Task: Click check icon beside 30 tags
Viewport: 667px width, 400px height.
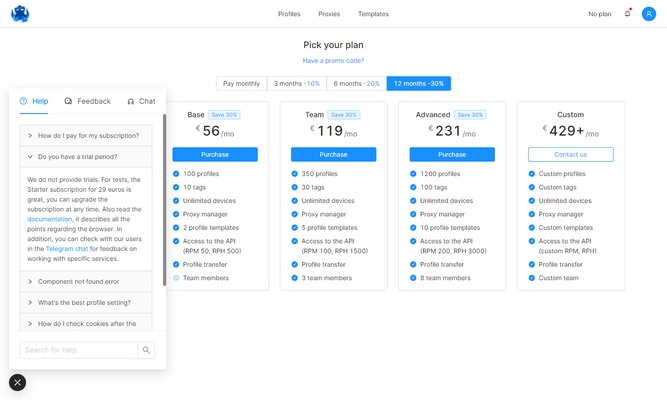Action: point(294,187)
